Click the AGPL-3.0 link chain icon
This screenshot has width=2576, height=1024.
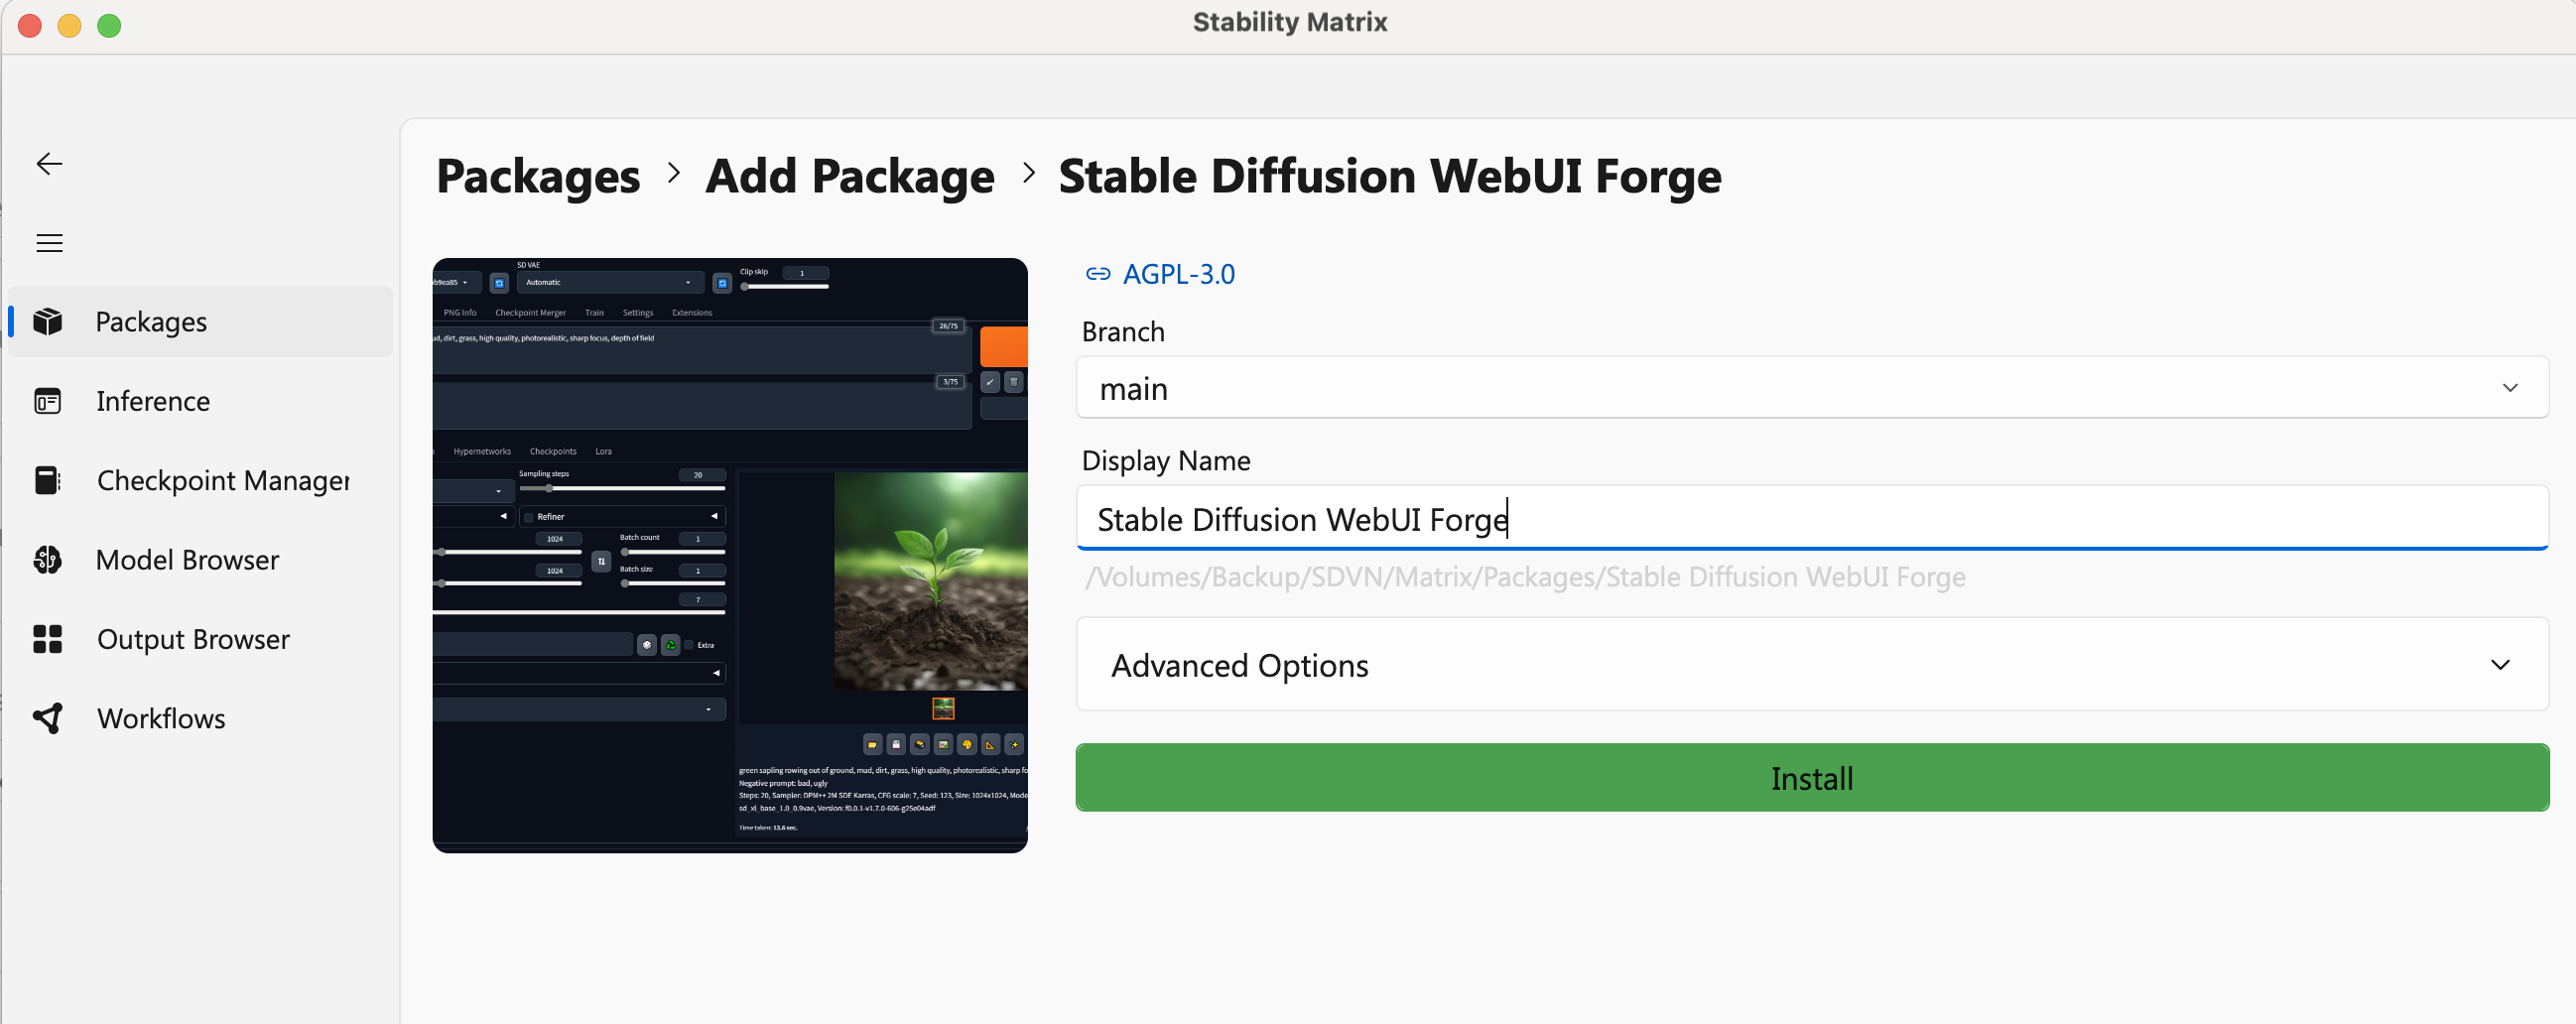click(x=1097, y=274)
